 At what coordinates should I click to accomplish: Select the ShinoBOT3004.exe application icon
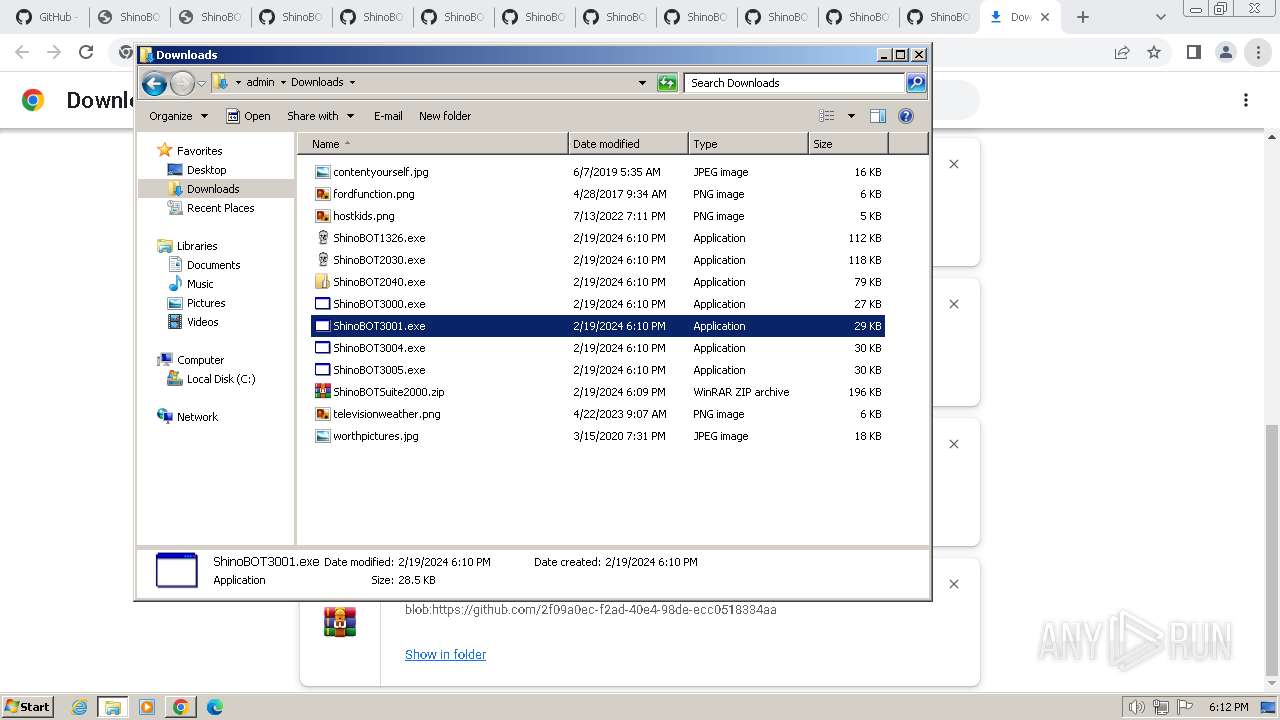pos(322,348)
